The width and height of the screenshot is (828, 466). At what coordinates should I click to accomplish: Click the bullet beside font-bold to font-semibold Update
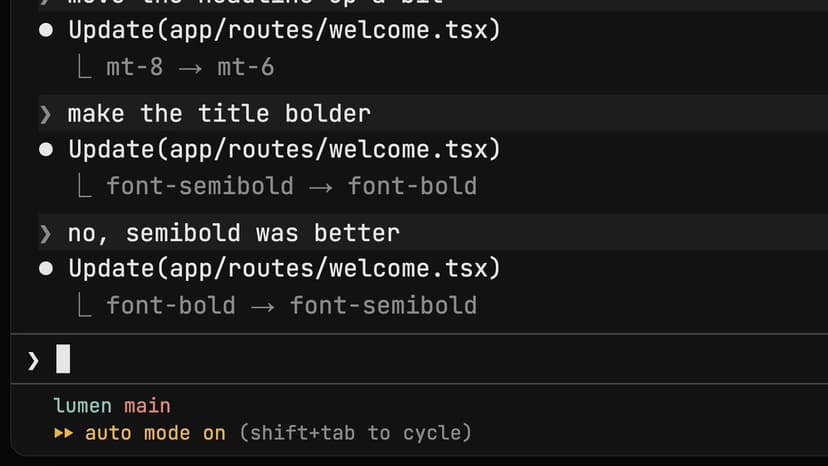point(46,268)
